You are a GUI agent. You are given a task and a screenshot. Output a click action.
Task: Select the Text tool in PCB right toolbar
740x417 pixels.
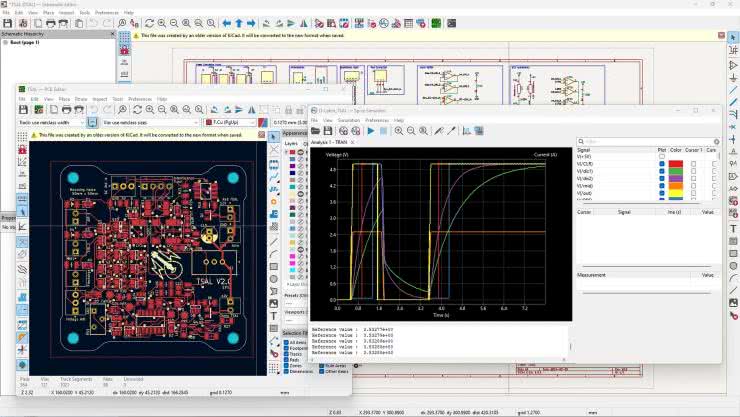274,316
